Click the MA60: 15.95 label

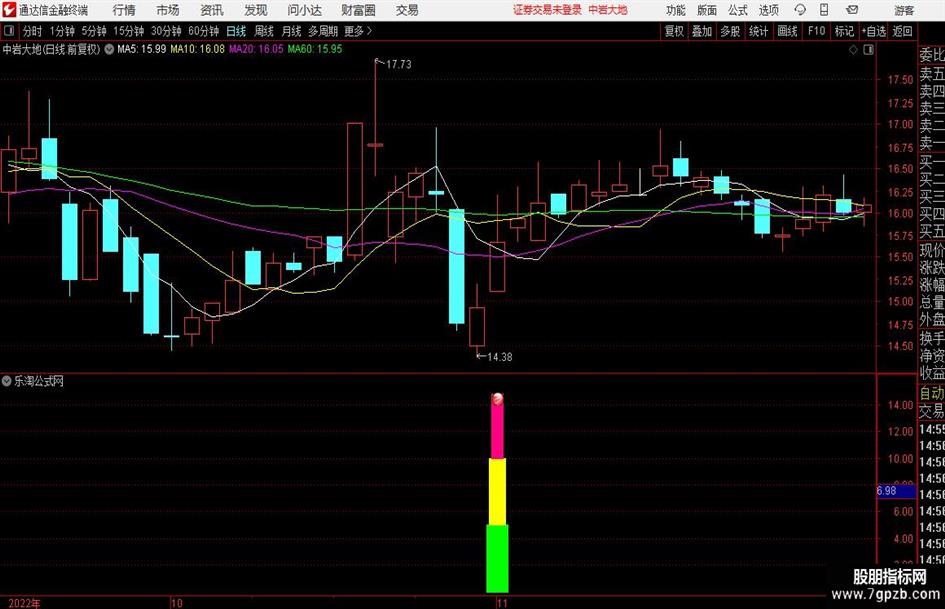(315, 49)
